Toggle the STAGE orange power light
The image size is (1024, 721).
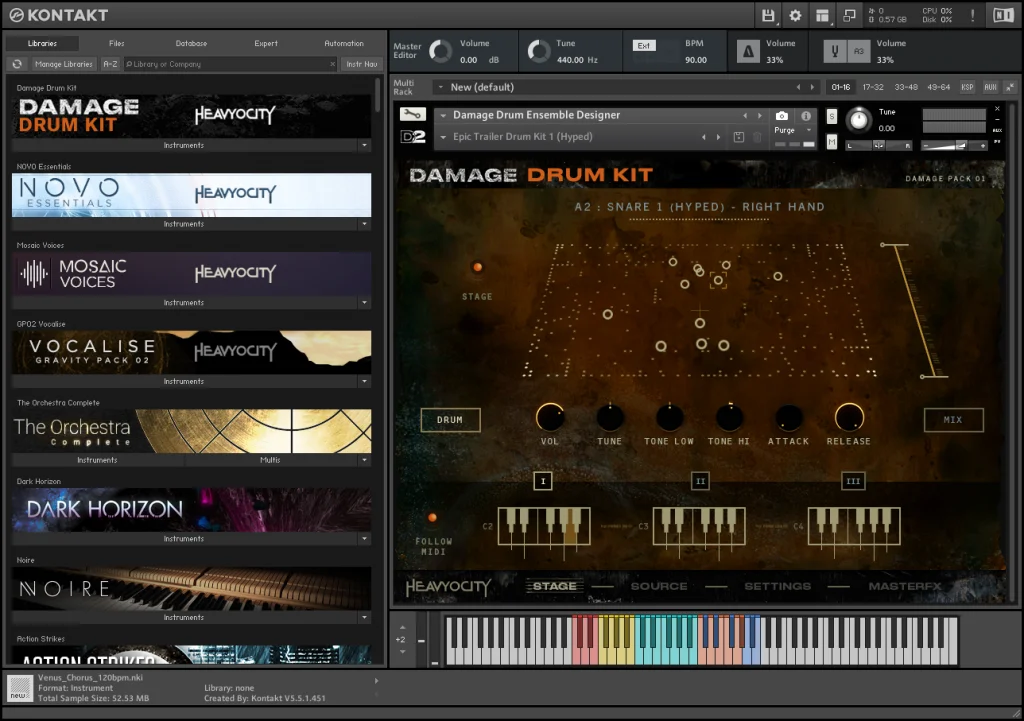pyautogui.click(x=477, y=267)
